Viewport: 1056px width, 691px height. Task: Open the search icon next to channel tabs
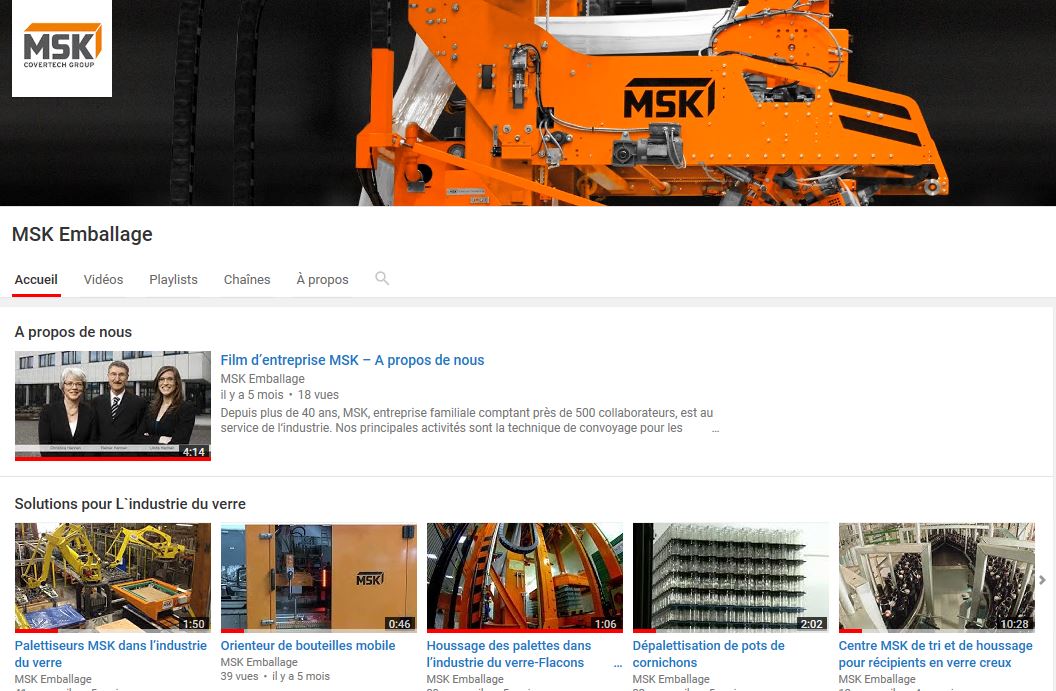pyautogui.click(x=382, y=279)
